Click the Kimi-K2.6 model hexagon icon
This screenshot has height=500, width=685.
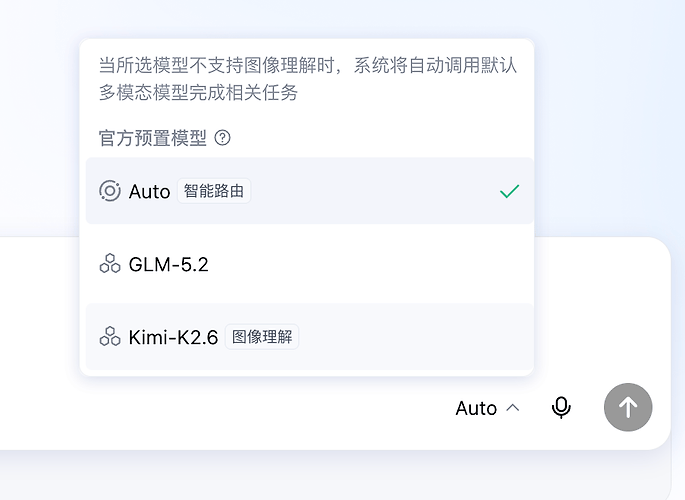coord(110,337)
